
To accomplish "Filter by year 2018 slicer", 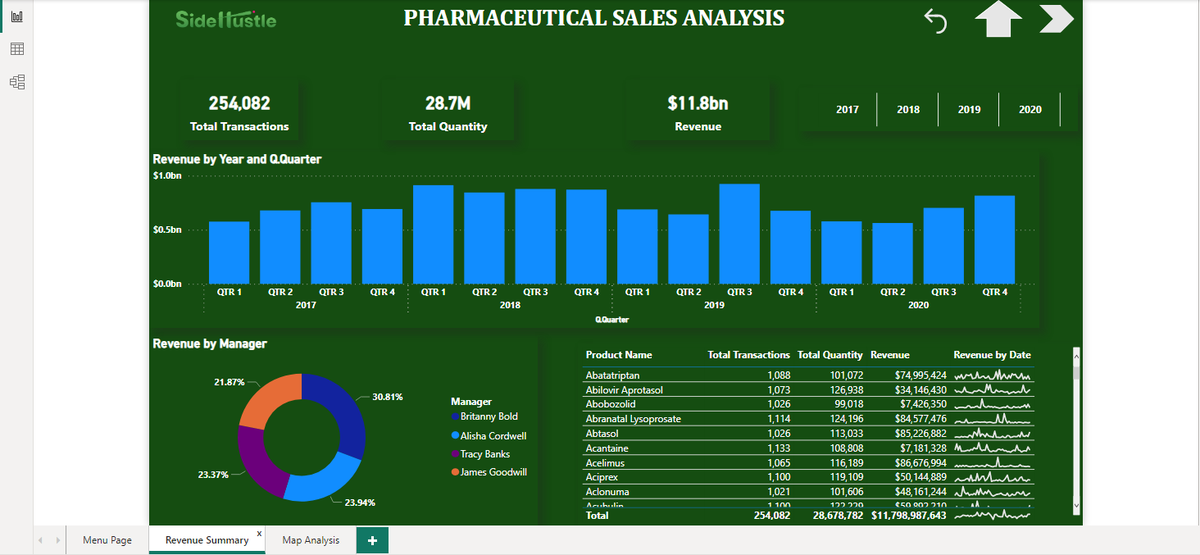I will point(908,109).
